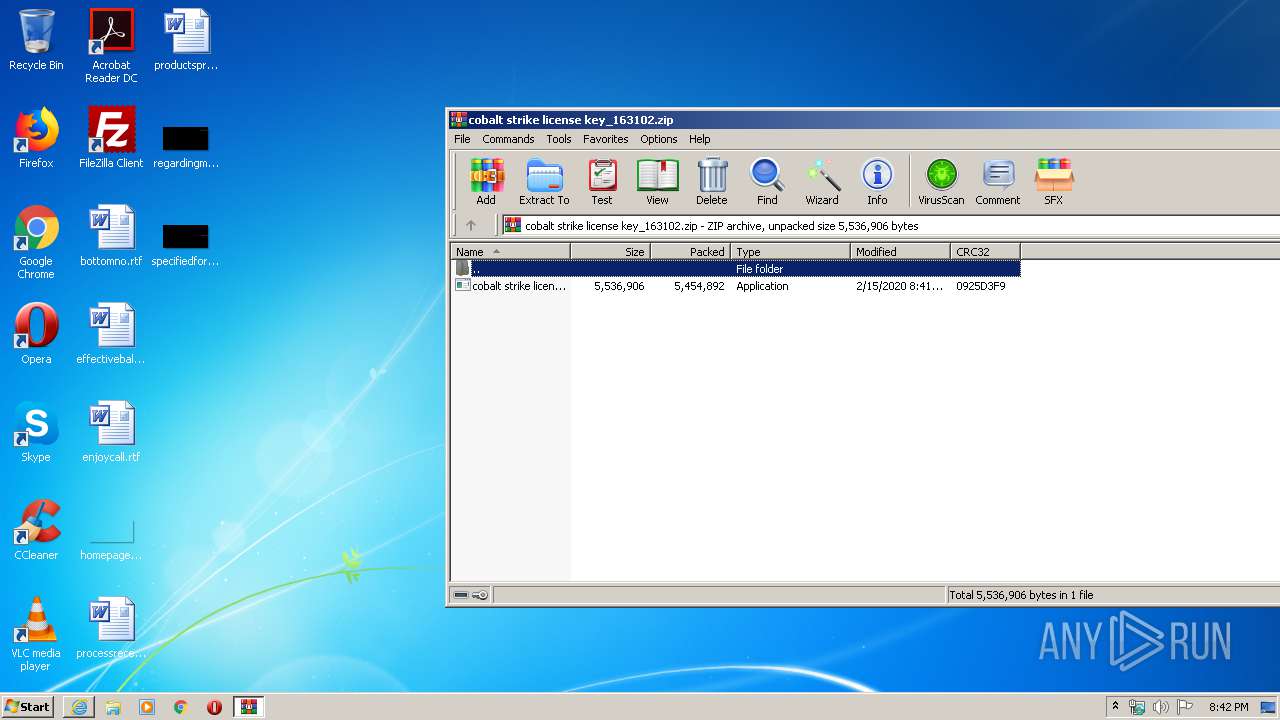Select the regardingm... desktop file
Viewport: 1280px width, 720px height.
point(186,146)
